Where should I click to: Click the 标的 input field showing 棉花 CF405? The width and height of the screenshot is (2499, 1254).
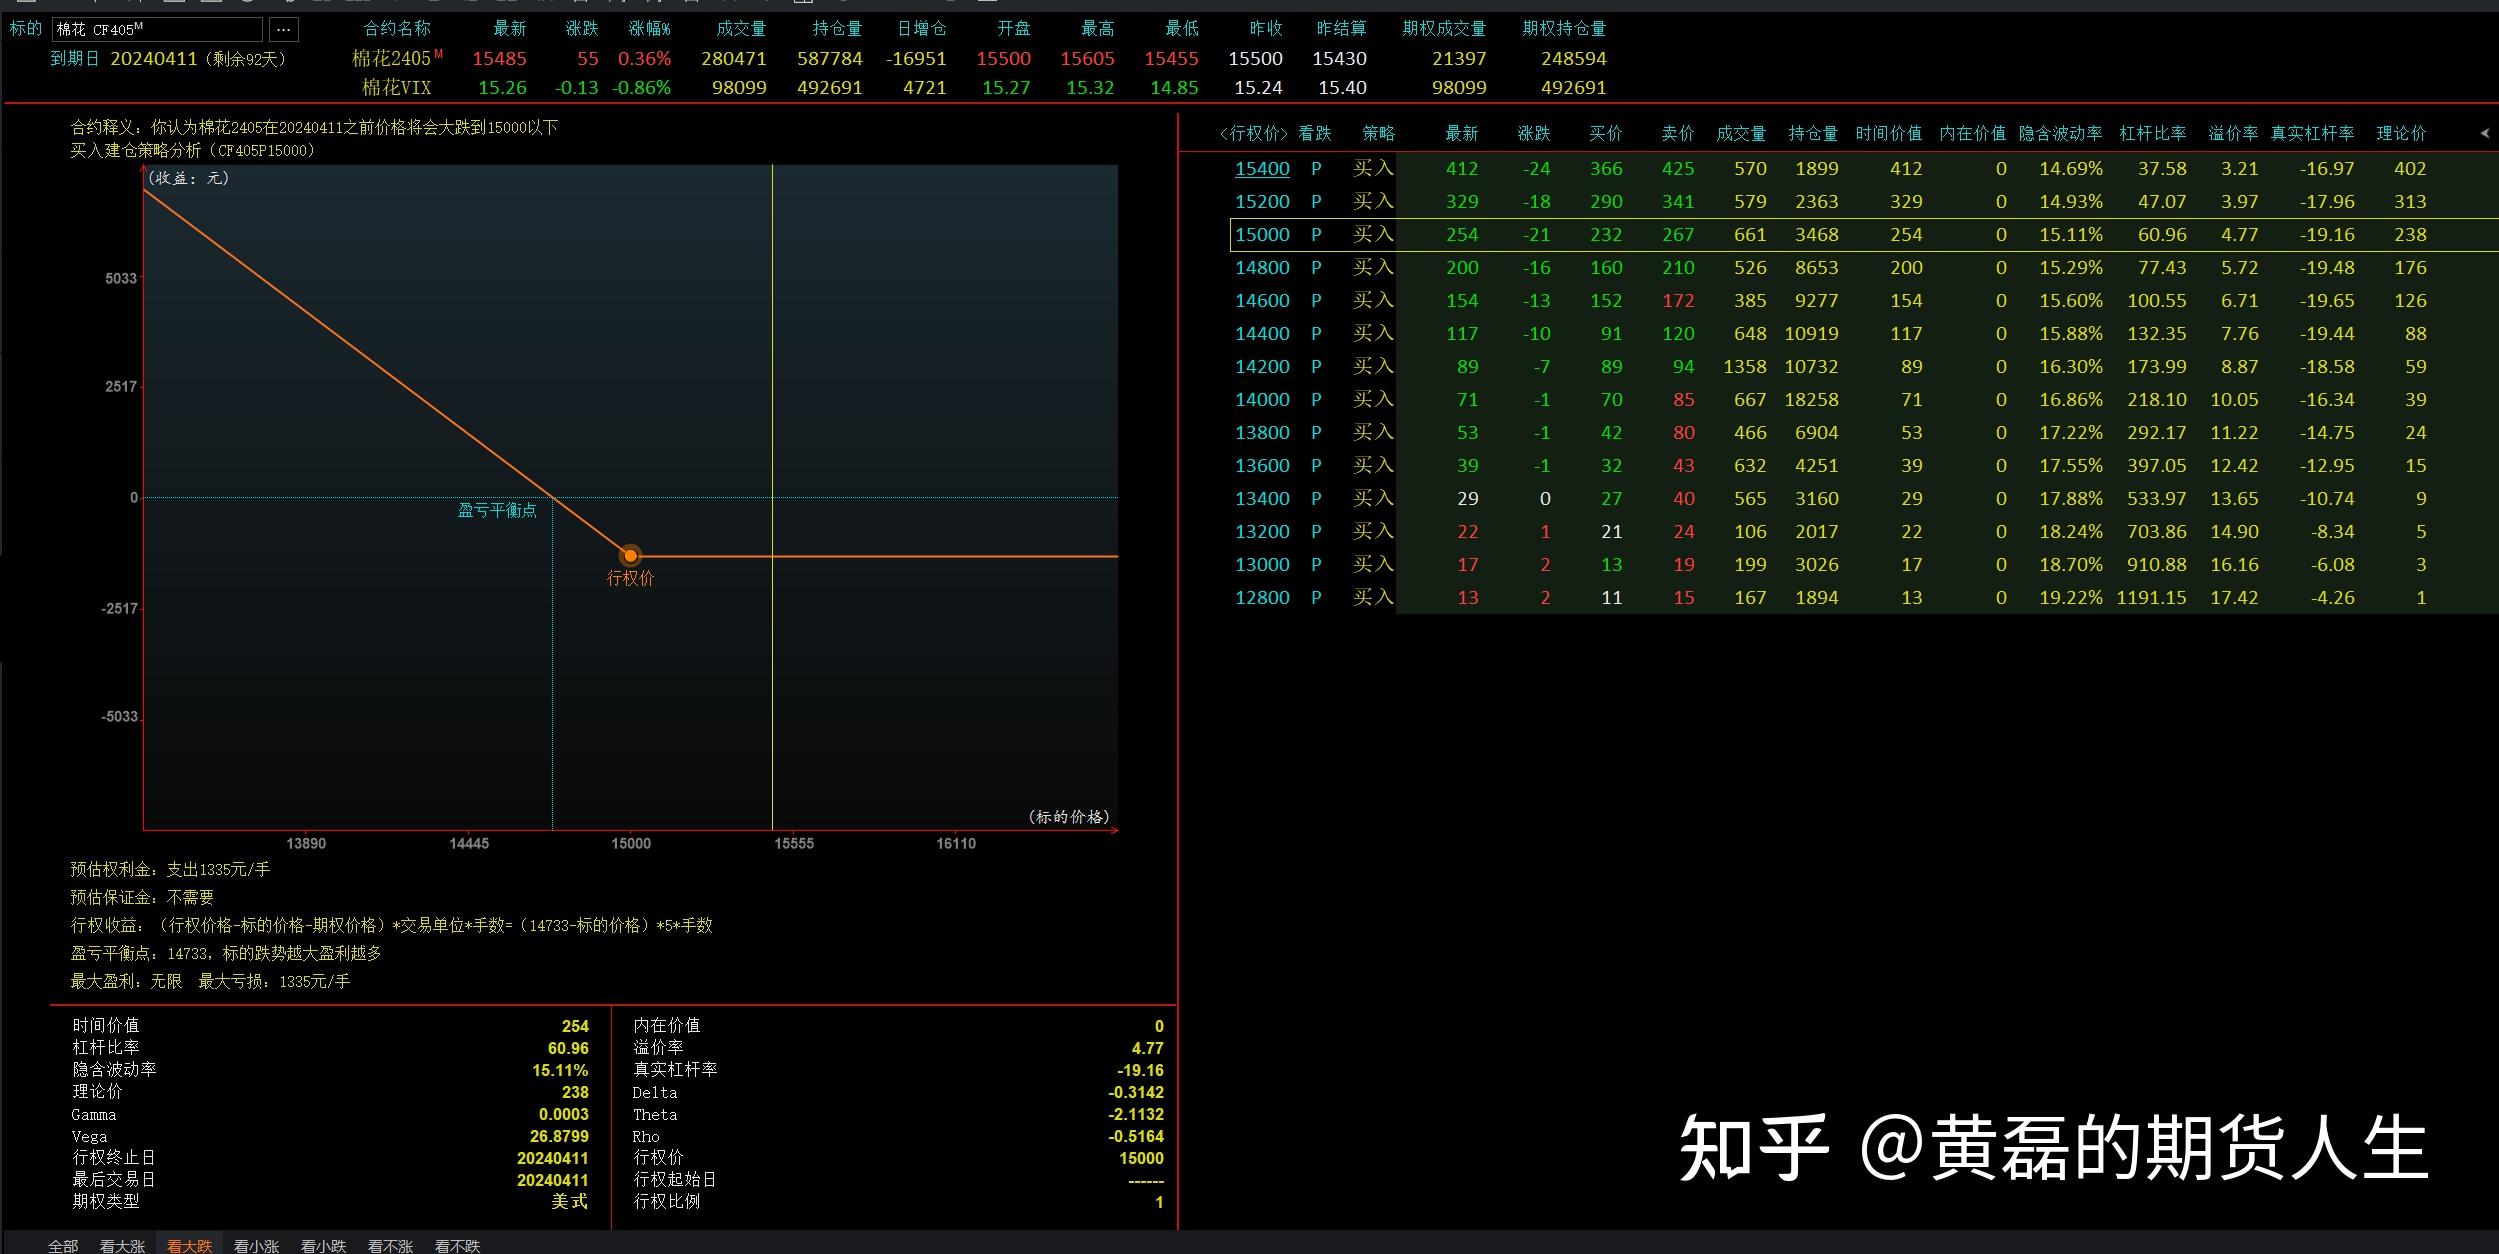(158, 29)
